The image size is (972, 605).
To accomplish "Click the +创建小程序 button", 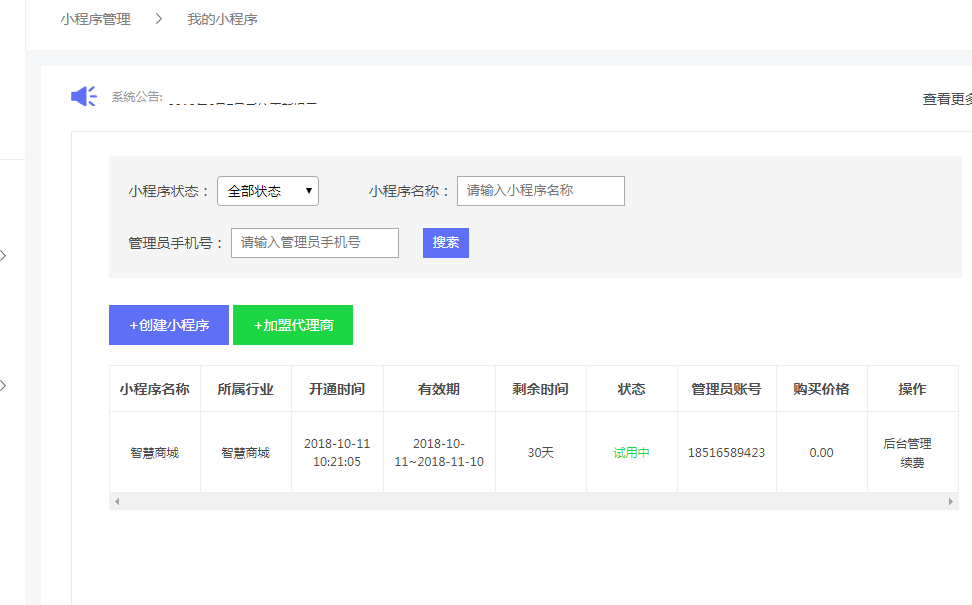I will (169, 325).
